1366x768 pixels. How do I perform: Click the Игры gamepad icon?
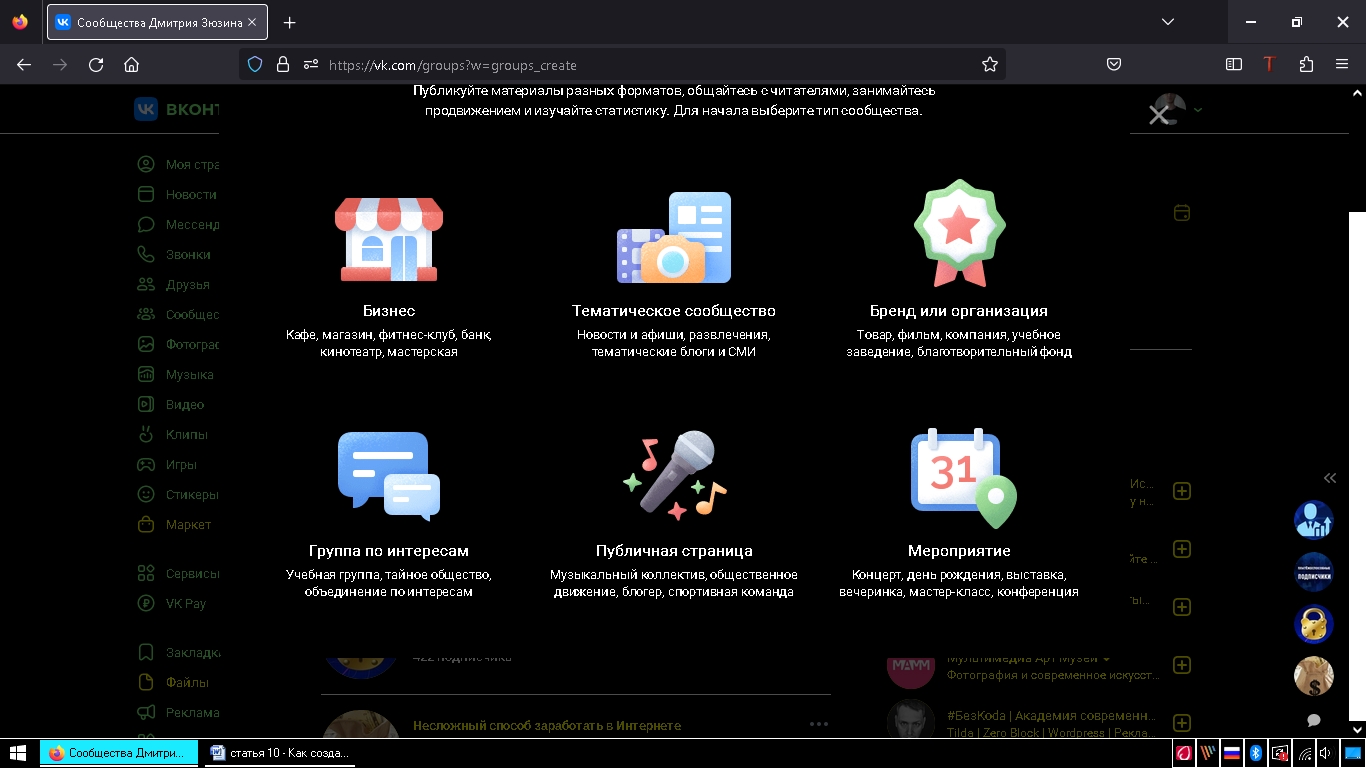coord(146,464)
